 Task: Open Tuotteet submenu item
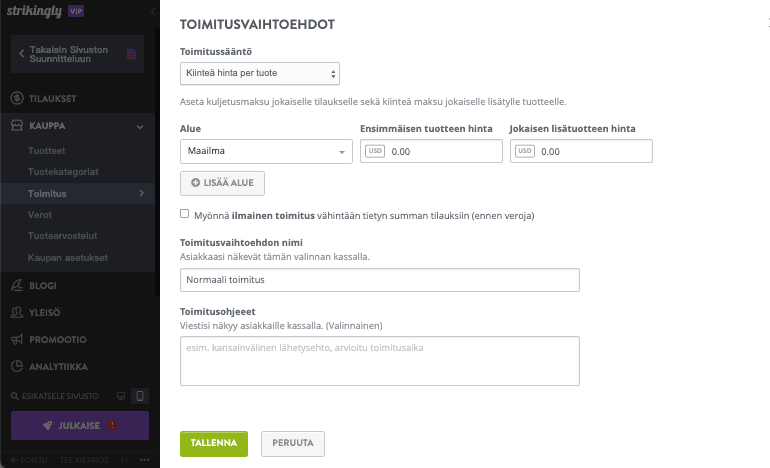pyautogui.click(x=47, y=151)
